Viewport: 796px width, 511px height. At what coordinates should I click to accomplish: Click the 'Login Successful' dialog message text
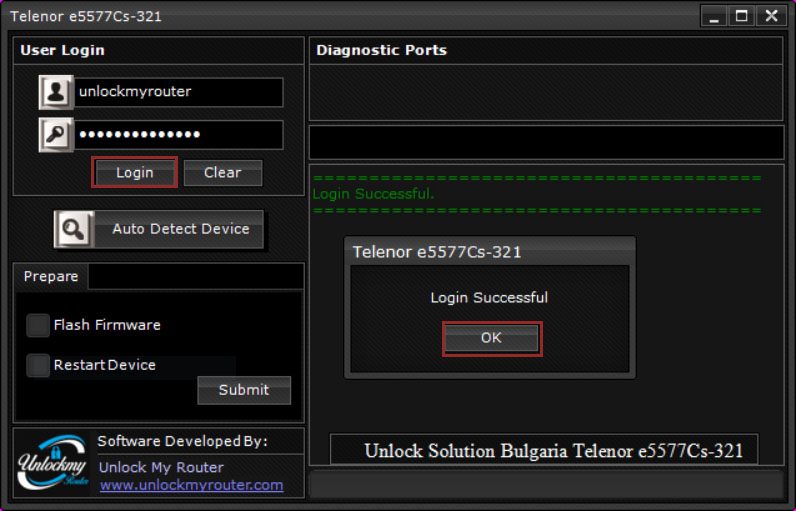point(489,297)
